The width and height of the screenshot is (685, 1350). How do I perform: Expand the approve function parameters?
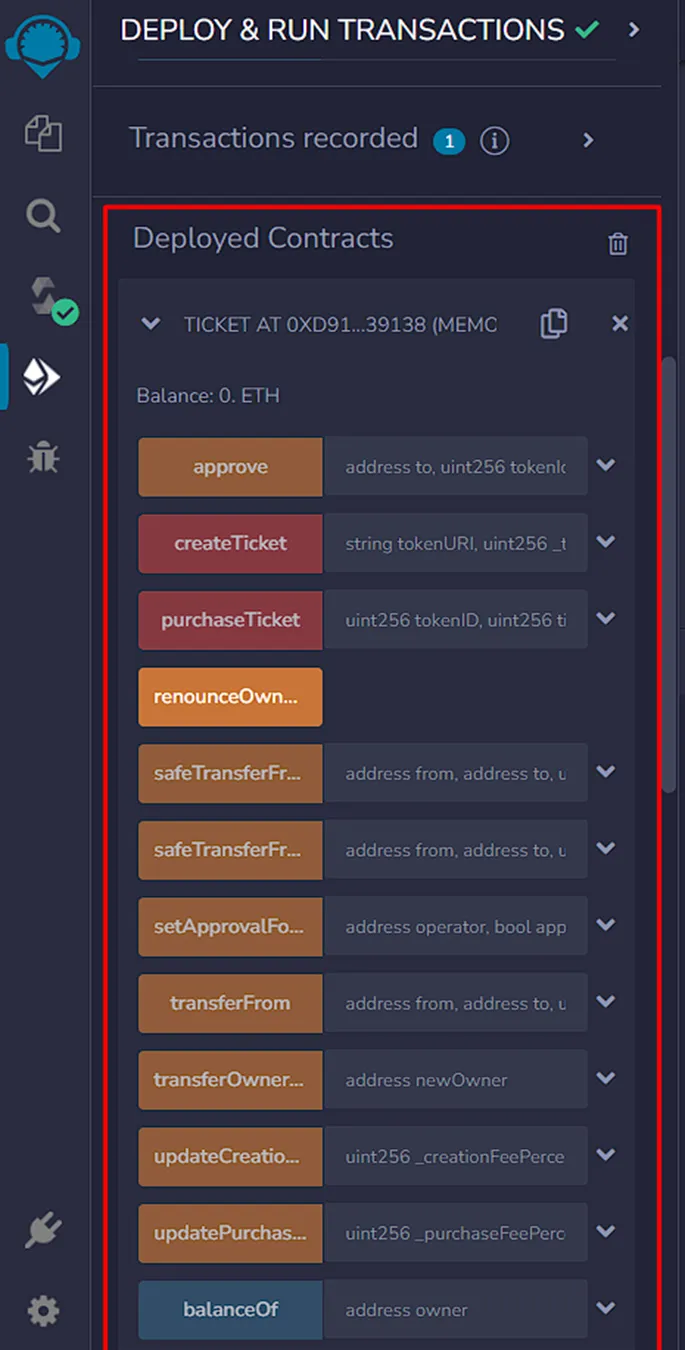point(605,466)
